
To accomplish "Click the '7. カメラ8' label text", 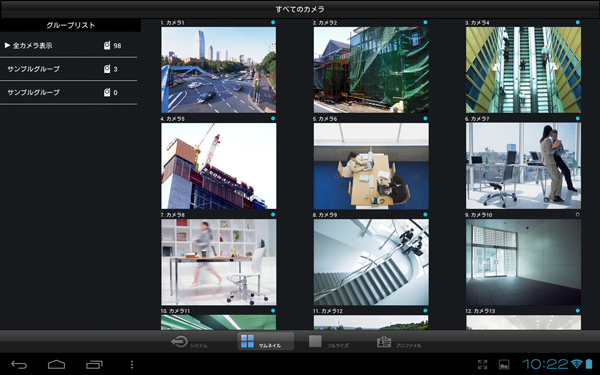I will (x=172, y=215).
